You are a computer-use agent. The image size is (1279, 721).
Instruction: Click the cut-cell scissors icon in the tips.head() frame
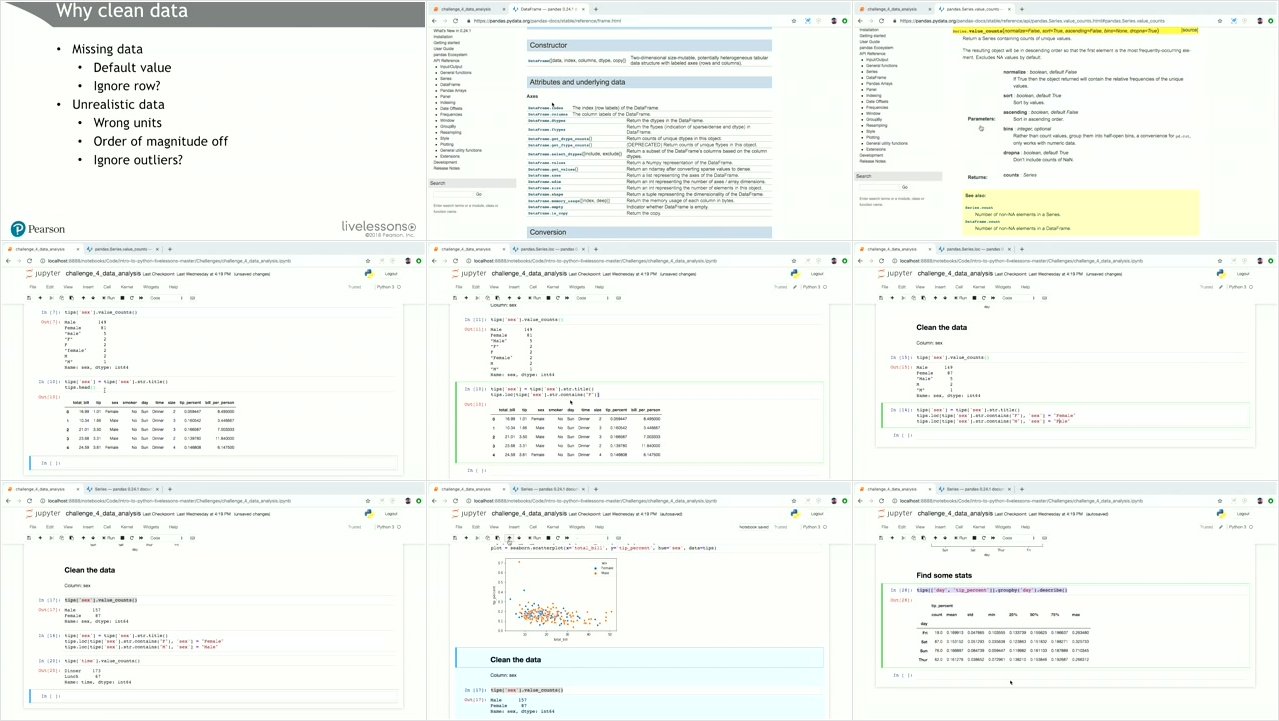[51, 298]
